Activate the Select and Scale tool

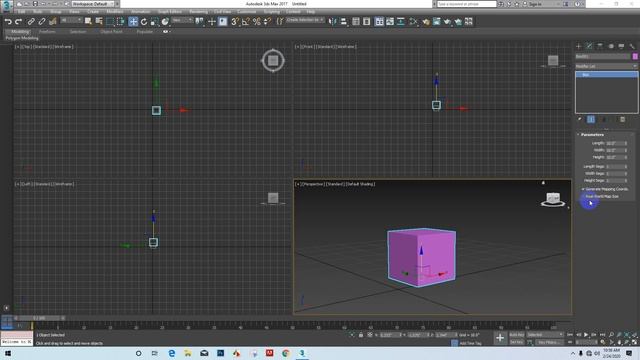pos(155,22)
